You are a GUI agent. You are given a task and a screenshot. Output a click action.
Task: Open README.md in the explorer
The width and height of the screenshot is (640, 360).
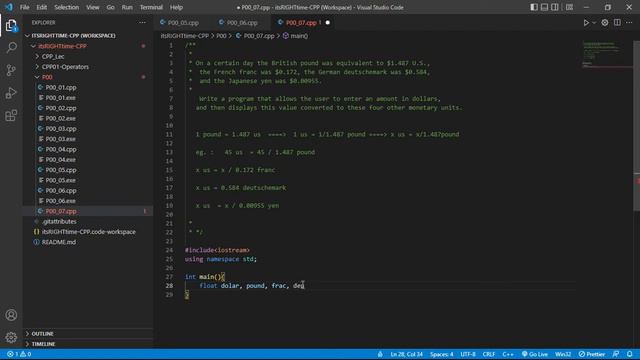[x=88, y=242]
